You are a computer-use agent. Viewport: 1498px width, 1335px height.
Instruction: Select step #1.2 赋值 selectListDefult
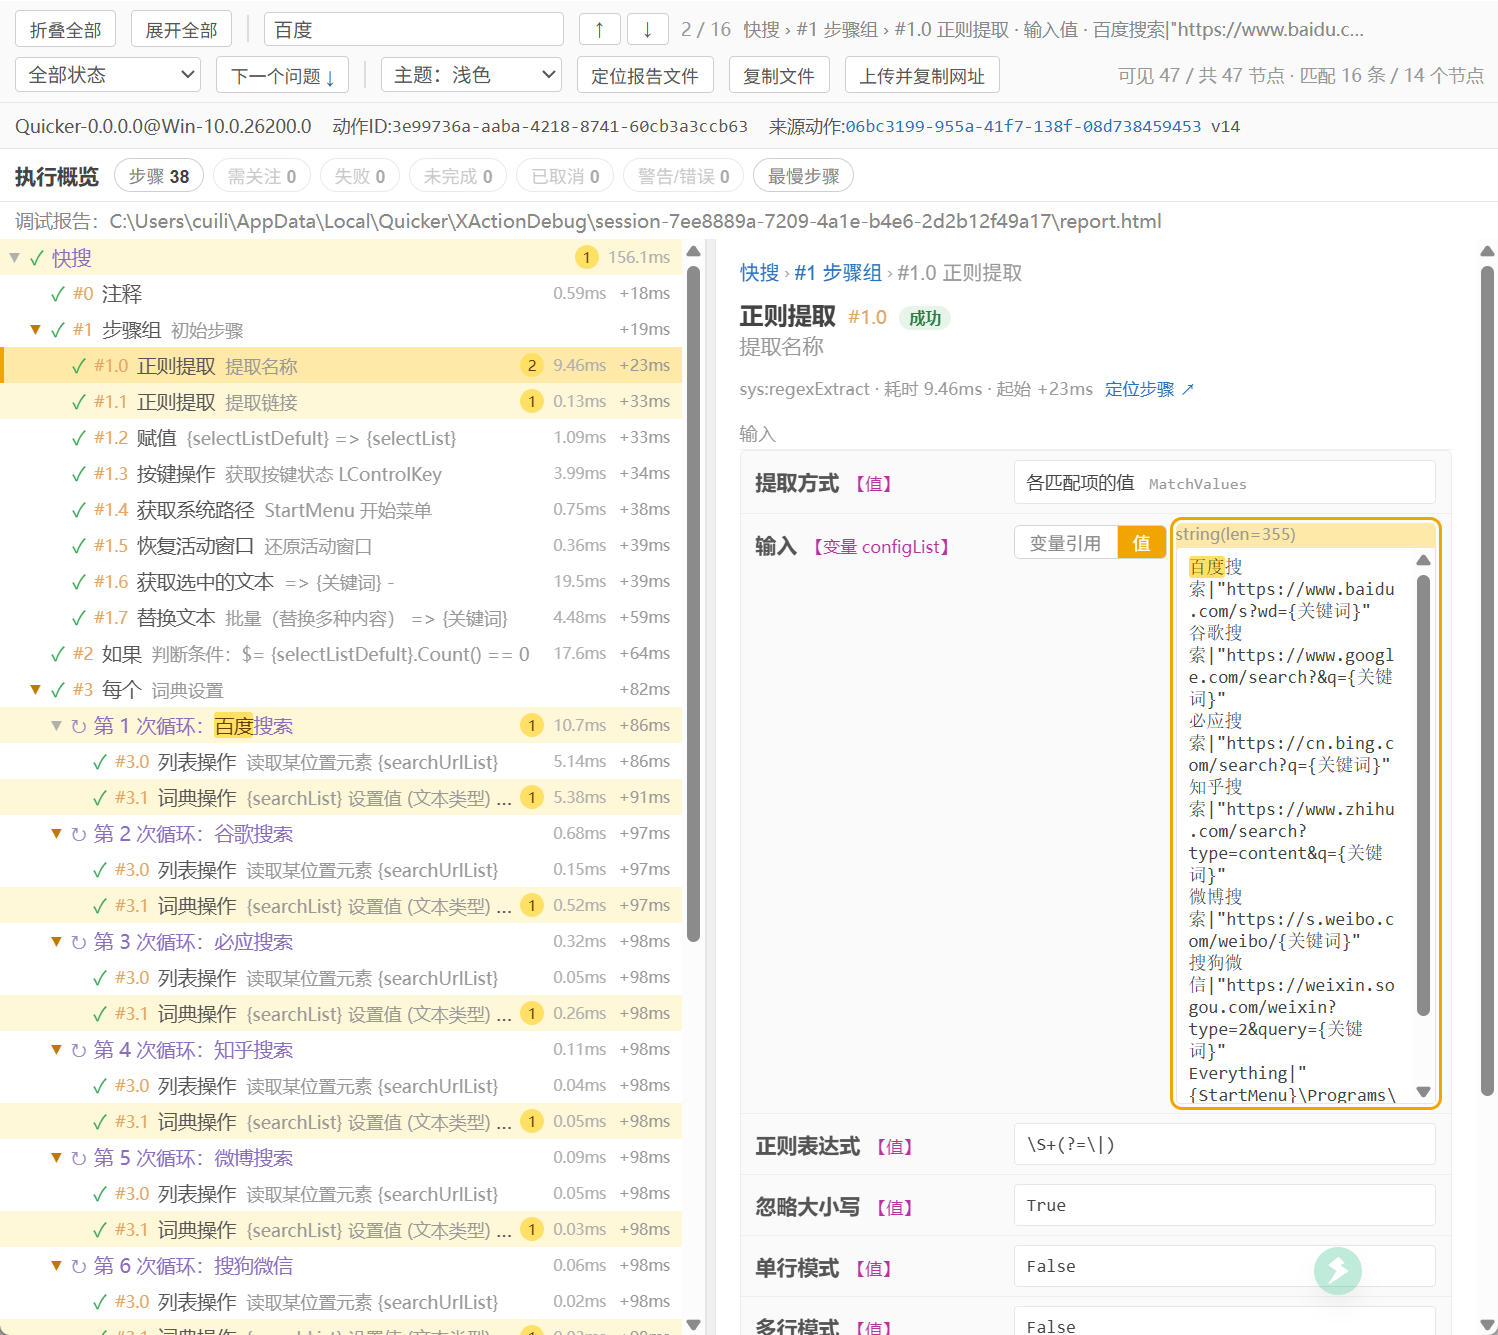341,438
